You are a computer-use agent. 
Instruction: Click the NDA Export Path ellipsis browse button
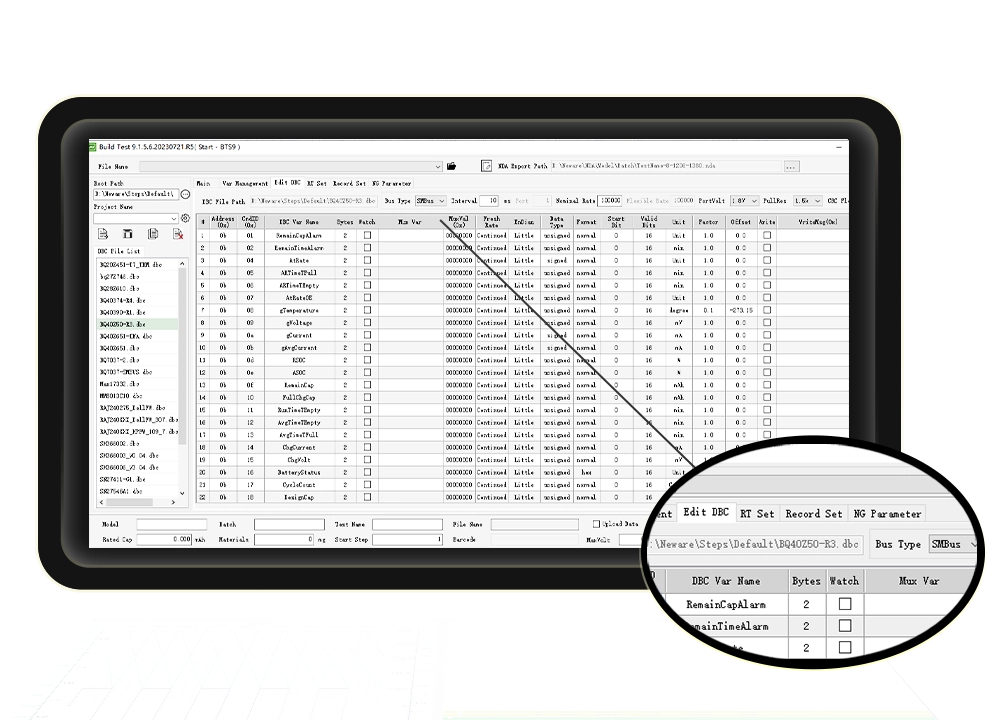pos(791,166)
